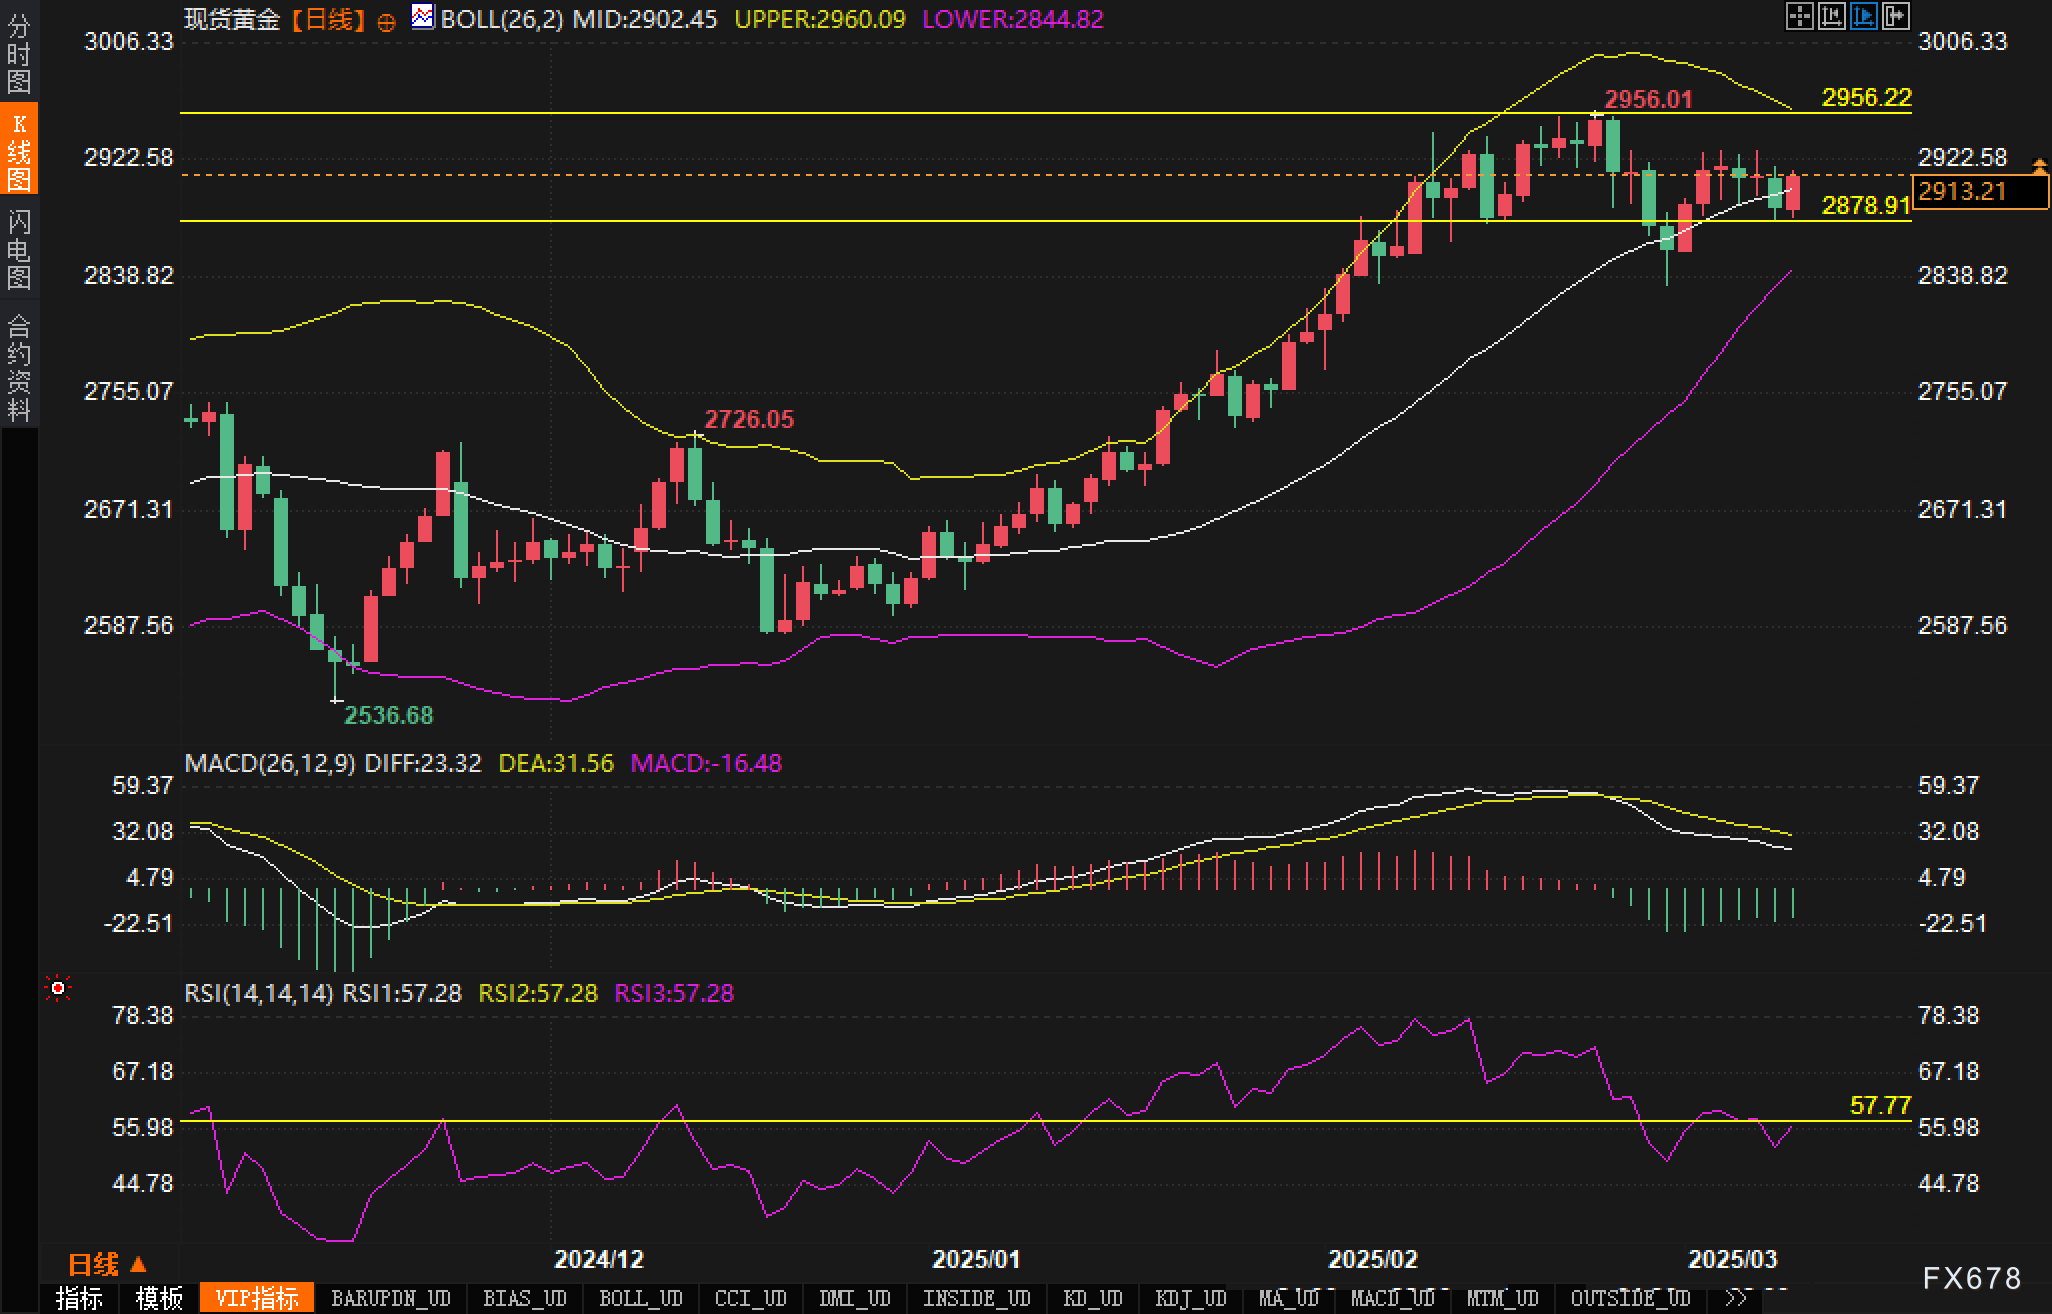
Task: Click the 模板 button in bottom bar
Action: click(160, 1298)
